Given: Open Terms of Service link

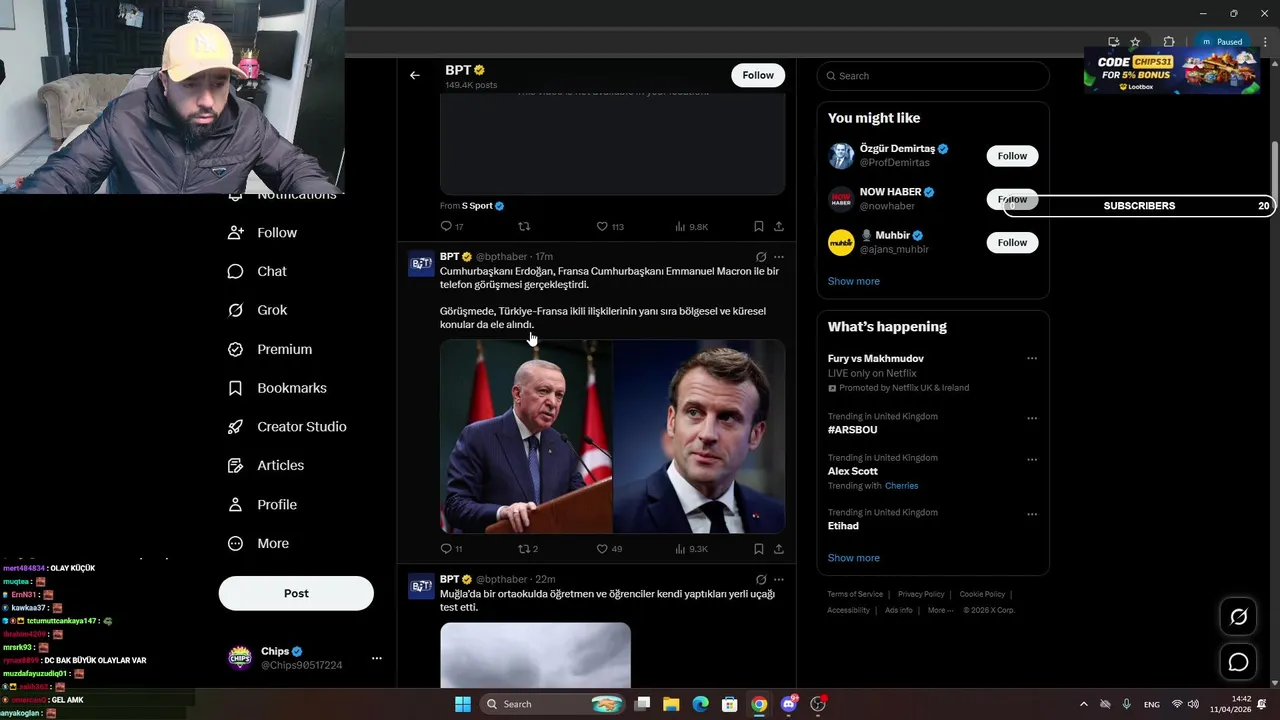Looking at the screenshot, I should (855, 594).
